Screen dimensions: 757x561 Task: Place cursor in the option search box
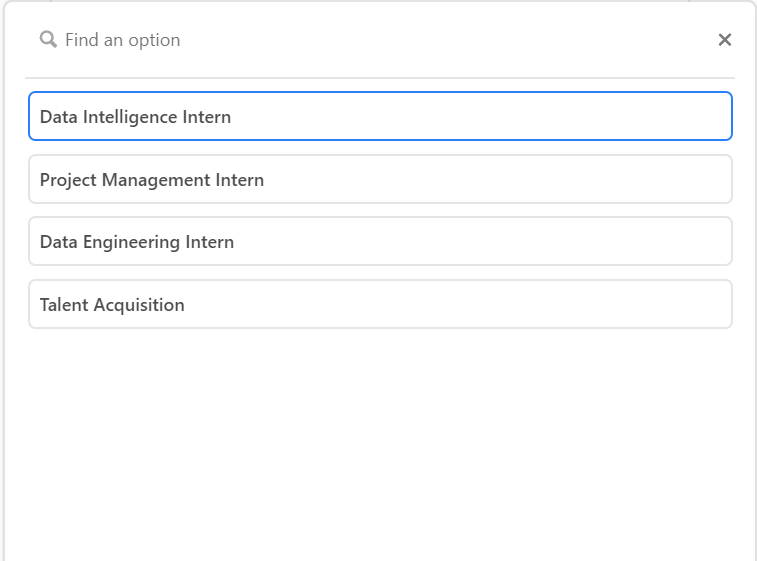[x=377, y=40]
